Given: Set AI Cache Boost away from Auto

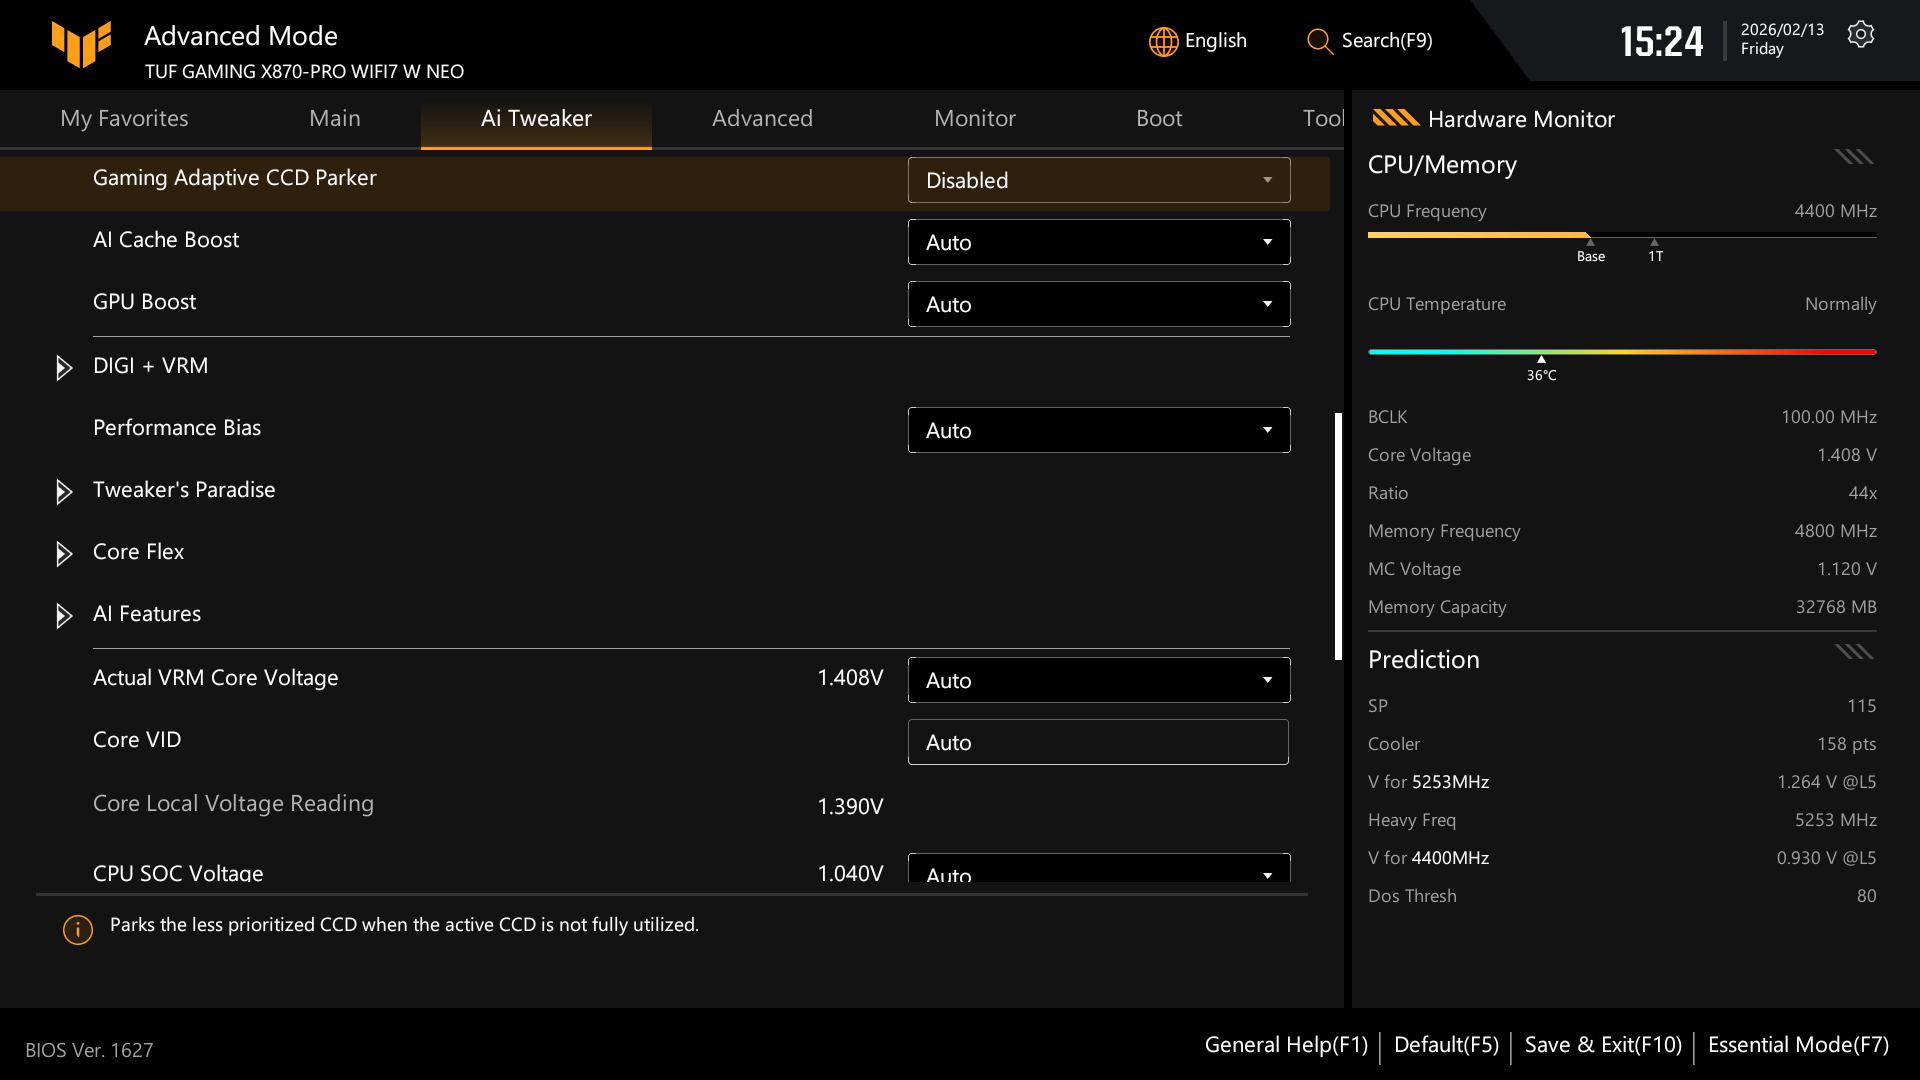Looking at the screenshot, I should coord(1098,242).
